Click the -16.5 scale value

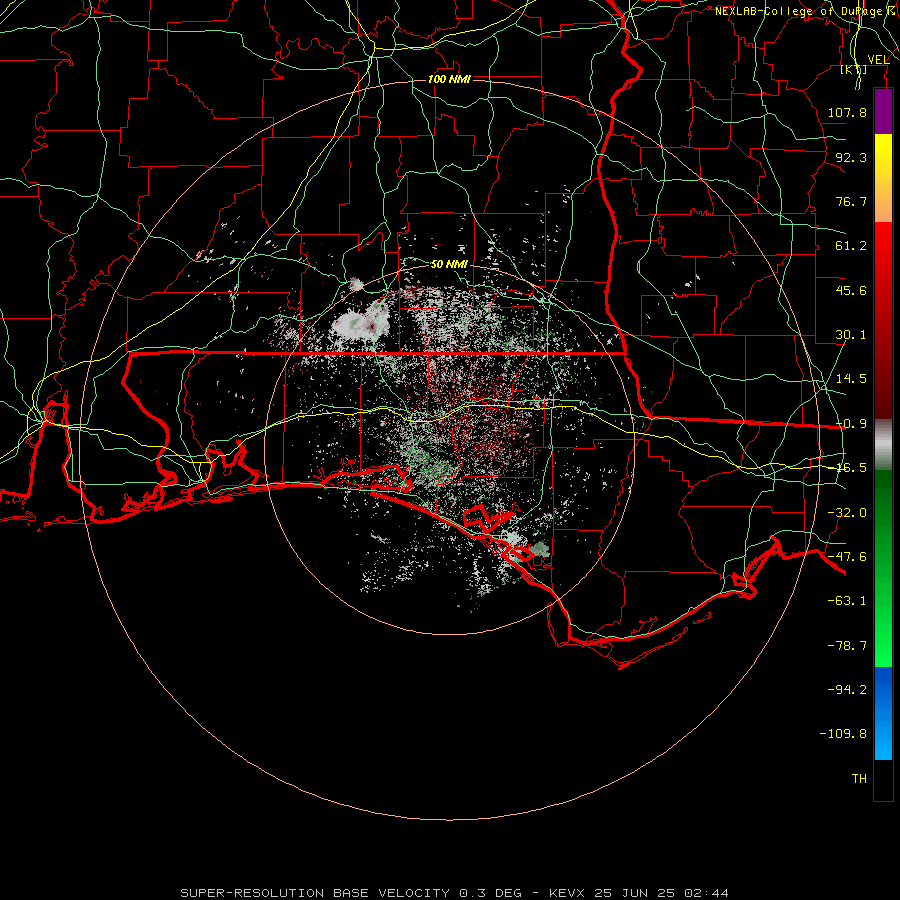click(851, 468)
